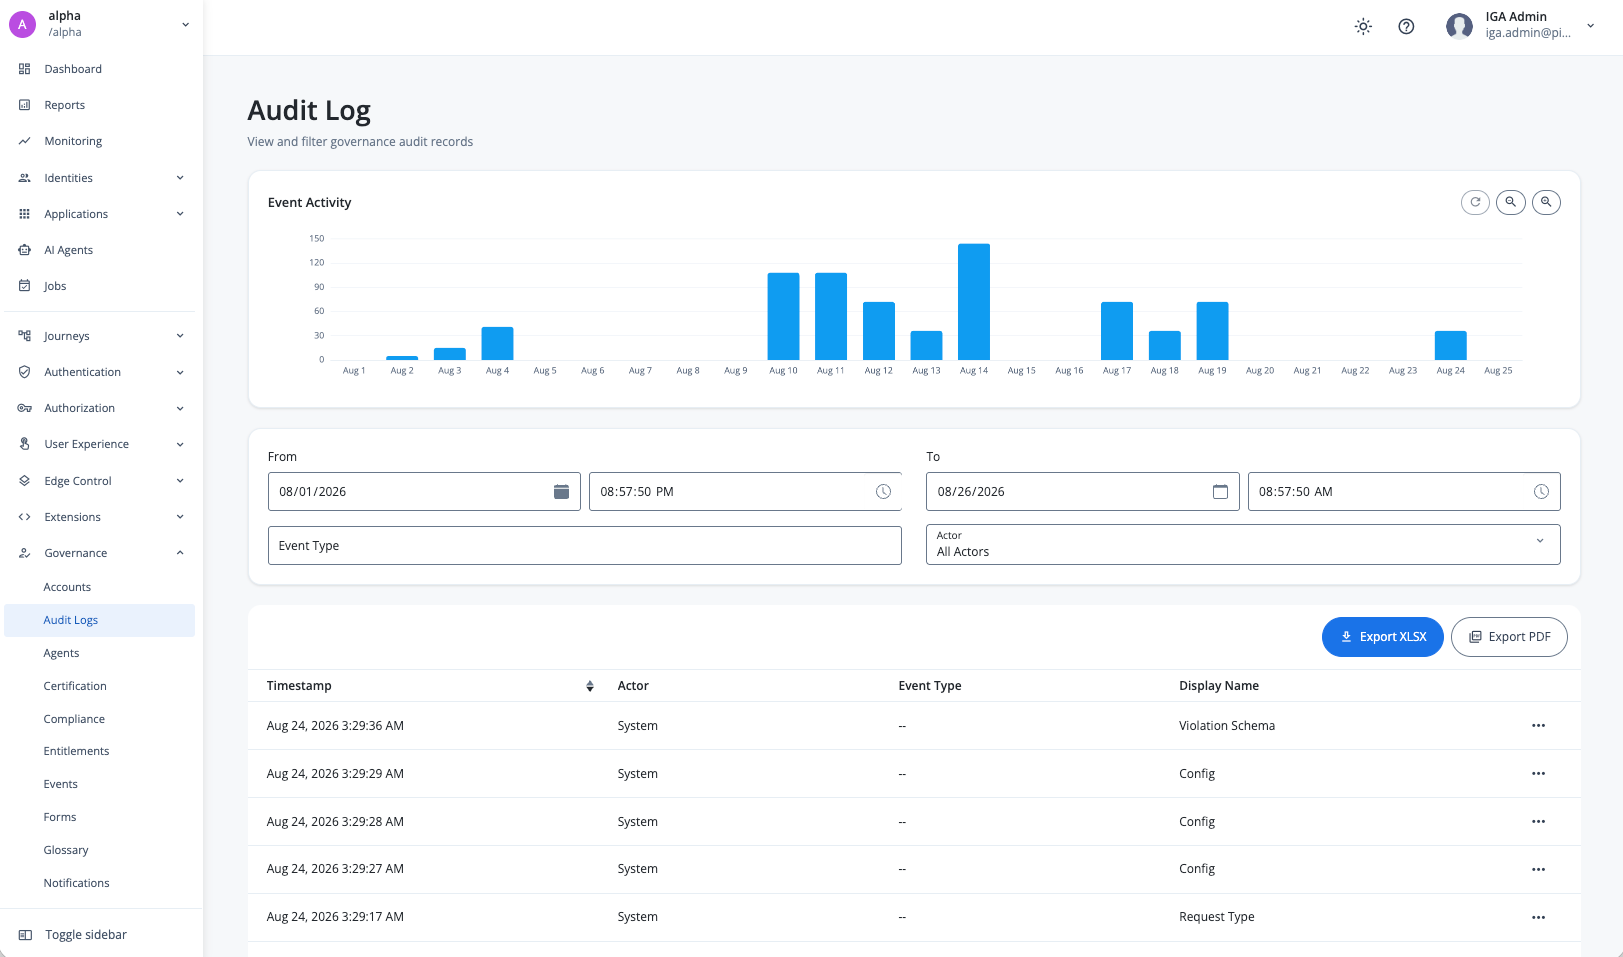Viewport: 1623px width, 957px height.
Task: Open Entitlements under Governance
Action: 76,751
